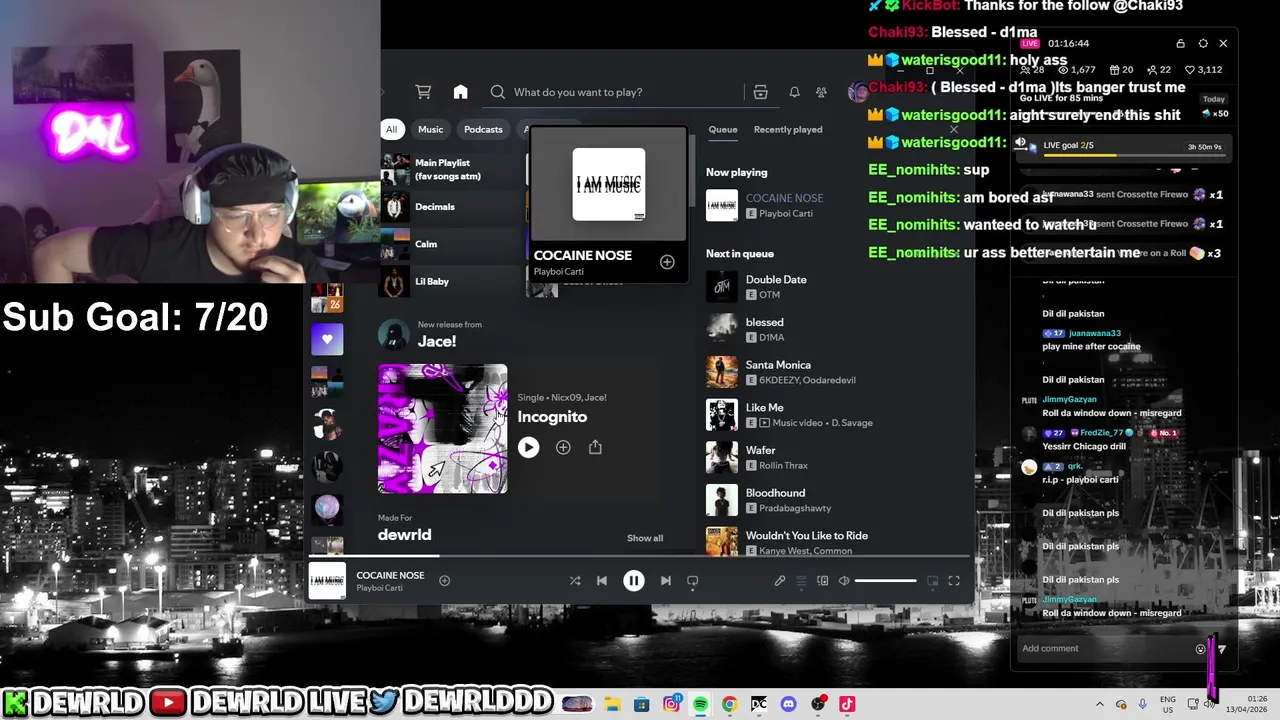Select Wafer by Rollin Thrax in queue

point(830,457)
